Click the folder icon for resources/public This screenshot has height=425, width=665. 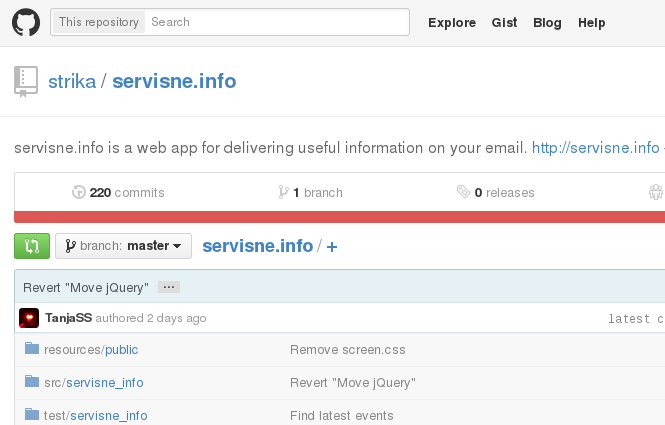[x=32, y=348]
